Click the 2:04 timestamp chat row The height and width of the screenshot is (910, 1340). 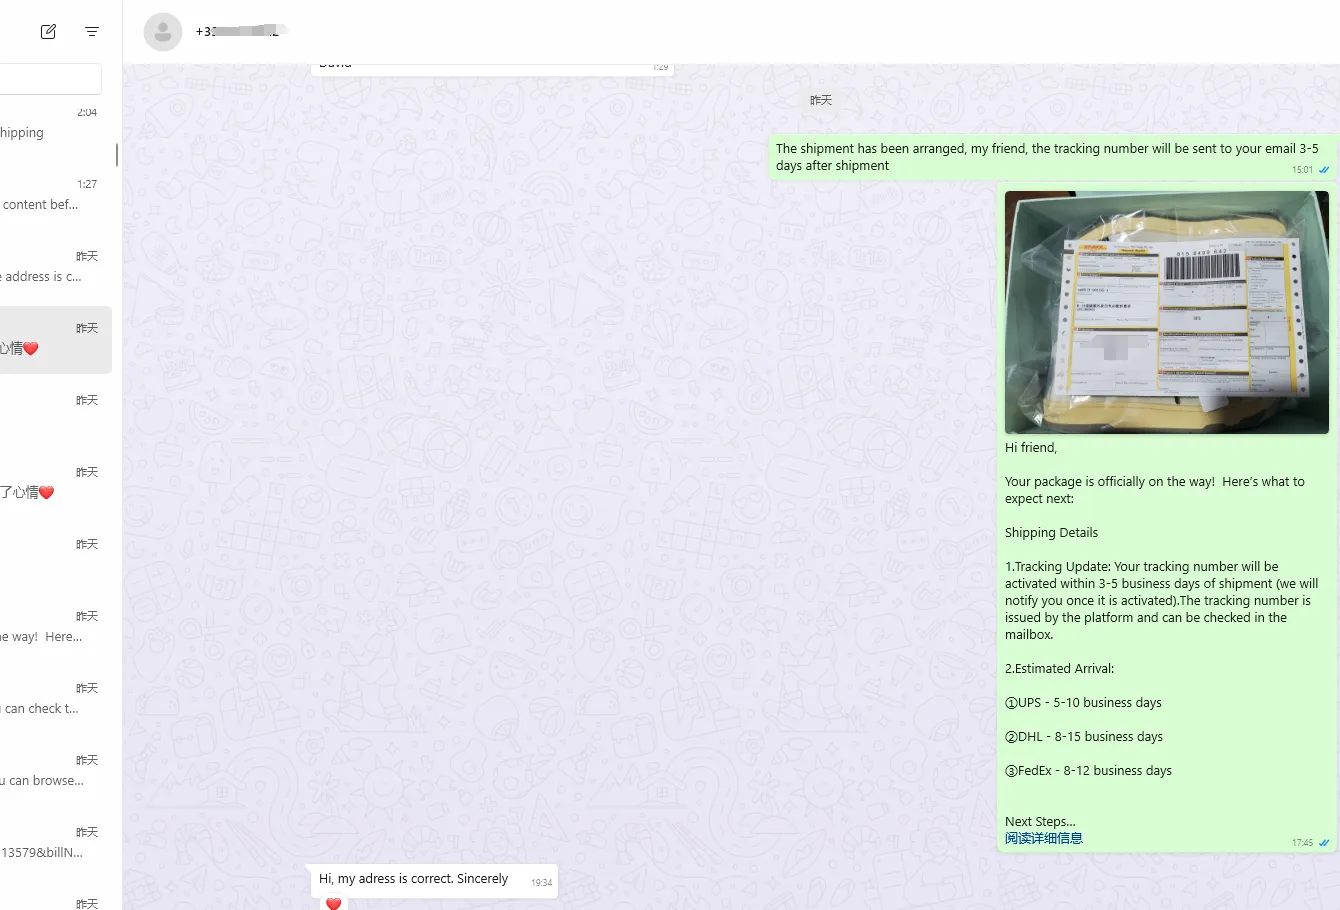click(56, 124)
